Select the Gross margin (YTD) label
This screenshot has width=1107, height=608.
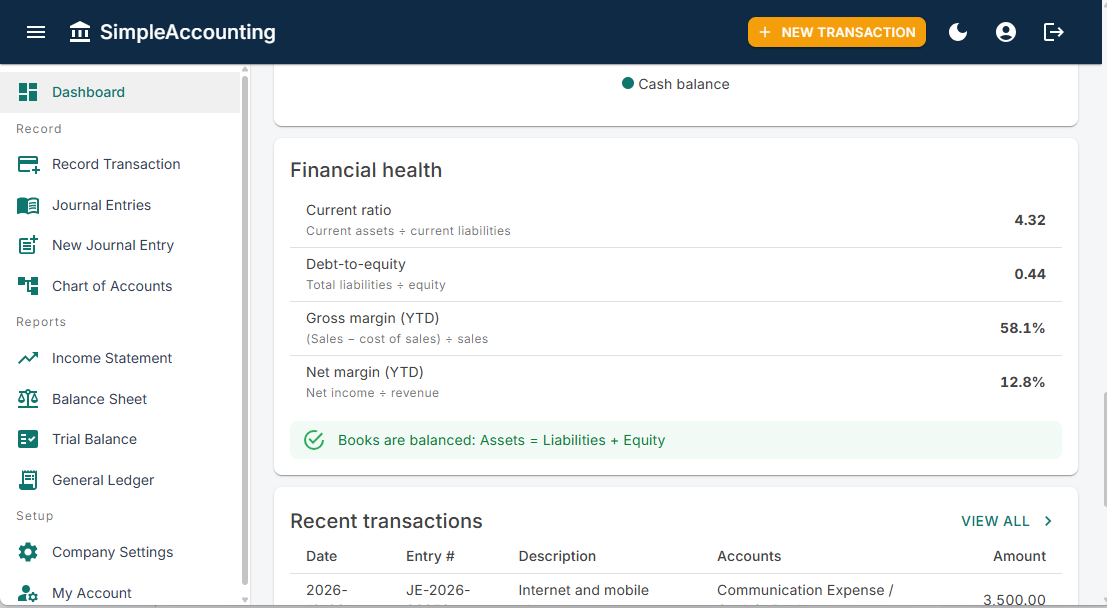point(372,318)
